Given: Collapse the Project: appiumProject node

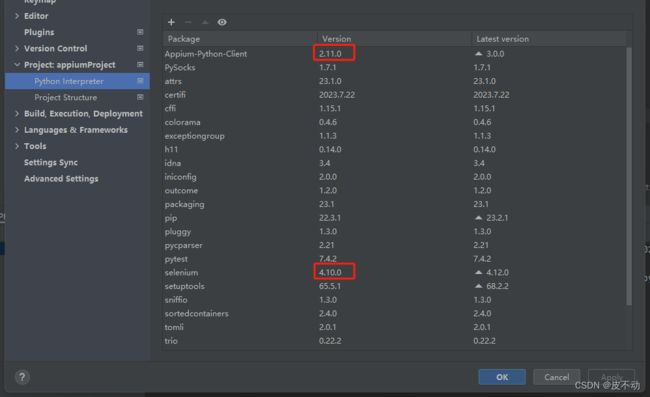Looking at the screenshot, I should click(17, 65).
